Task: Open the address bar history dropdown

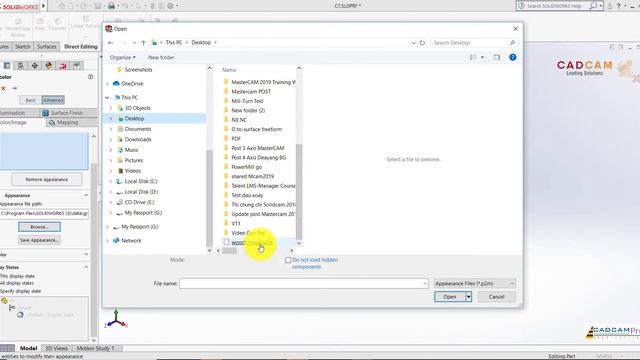Action: [x=413, y=42]
